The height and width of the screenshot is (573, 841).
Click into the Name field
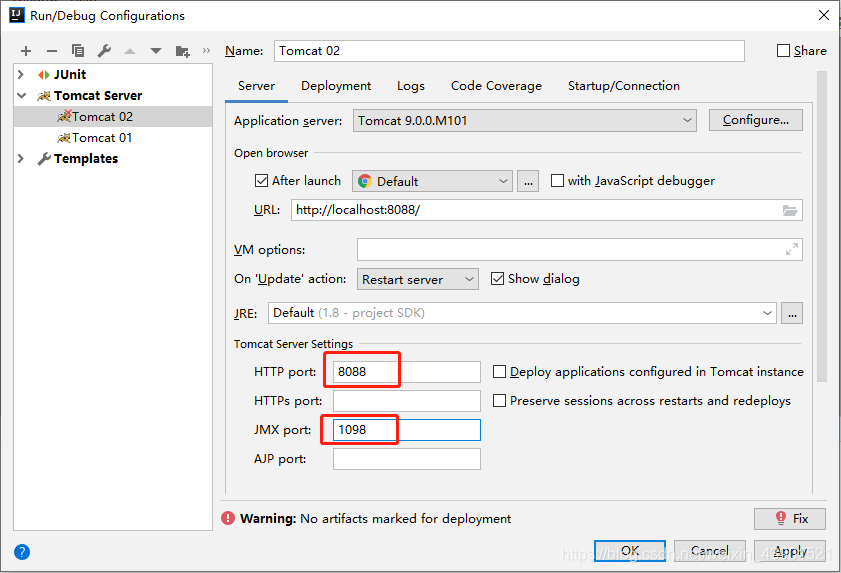pyautogui.click(x=509, y=51)
